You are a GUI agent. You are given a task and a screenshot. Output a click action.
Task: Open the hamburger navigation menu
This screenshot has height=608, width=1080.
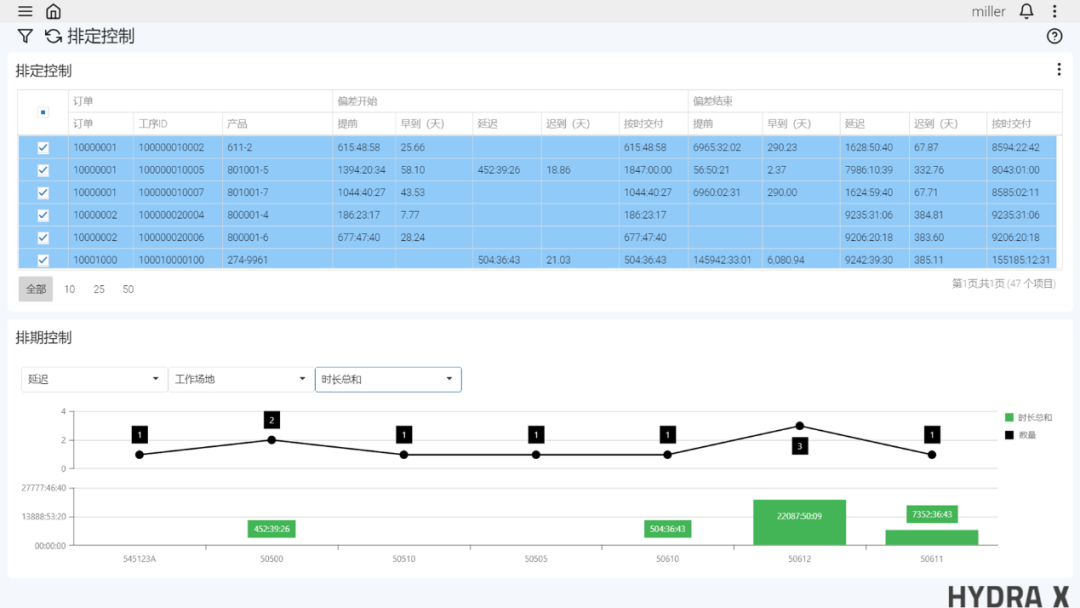pos(25,12)
